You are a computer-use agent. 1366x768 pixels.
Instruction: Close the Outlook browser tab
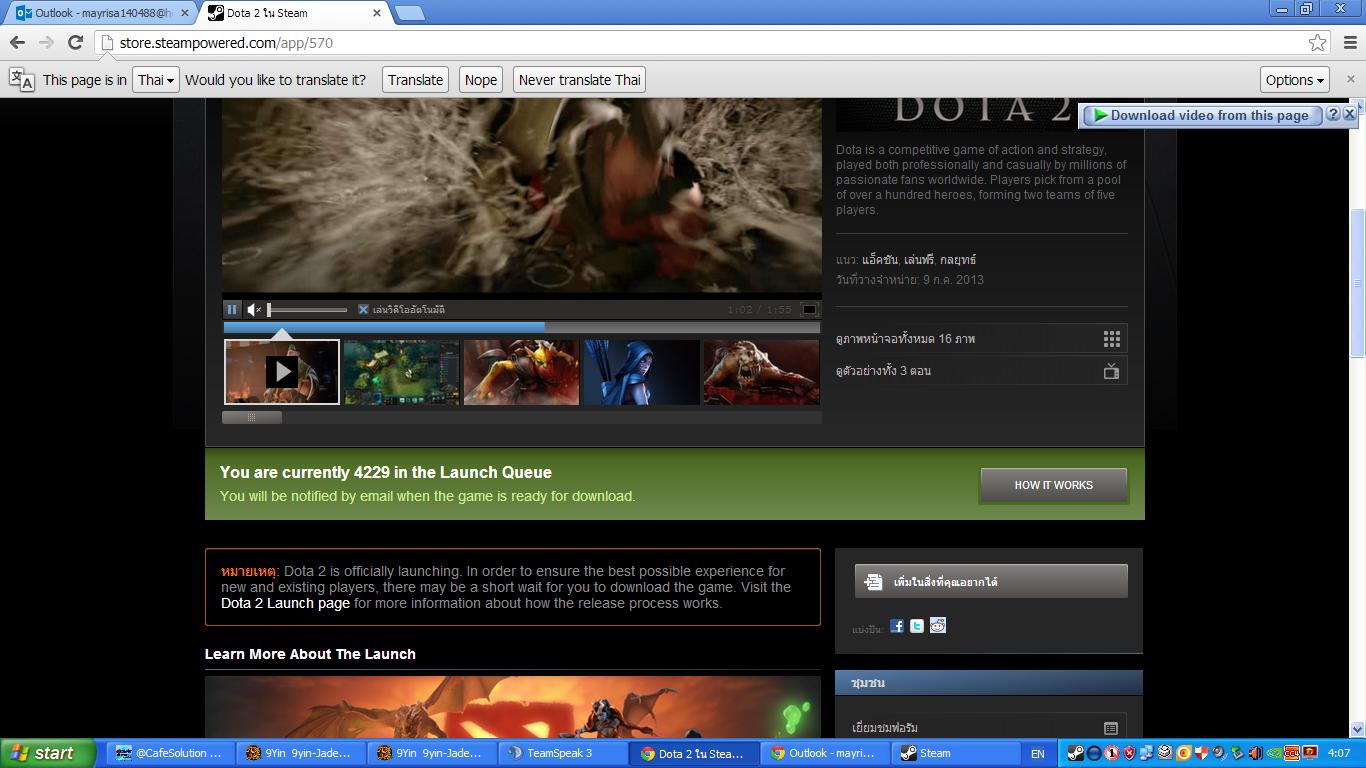[x=185, y=13]
